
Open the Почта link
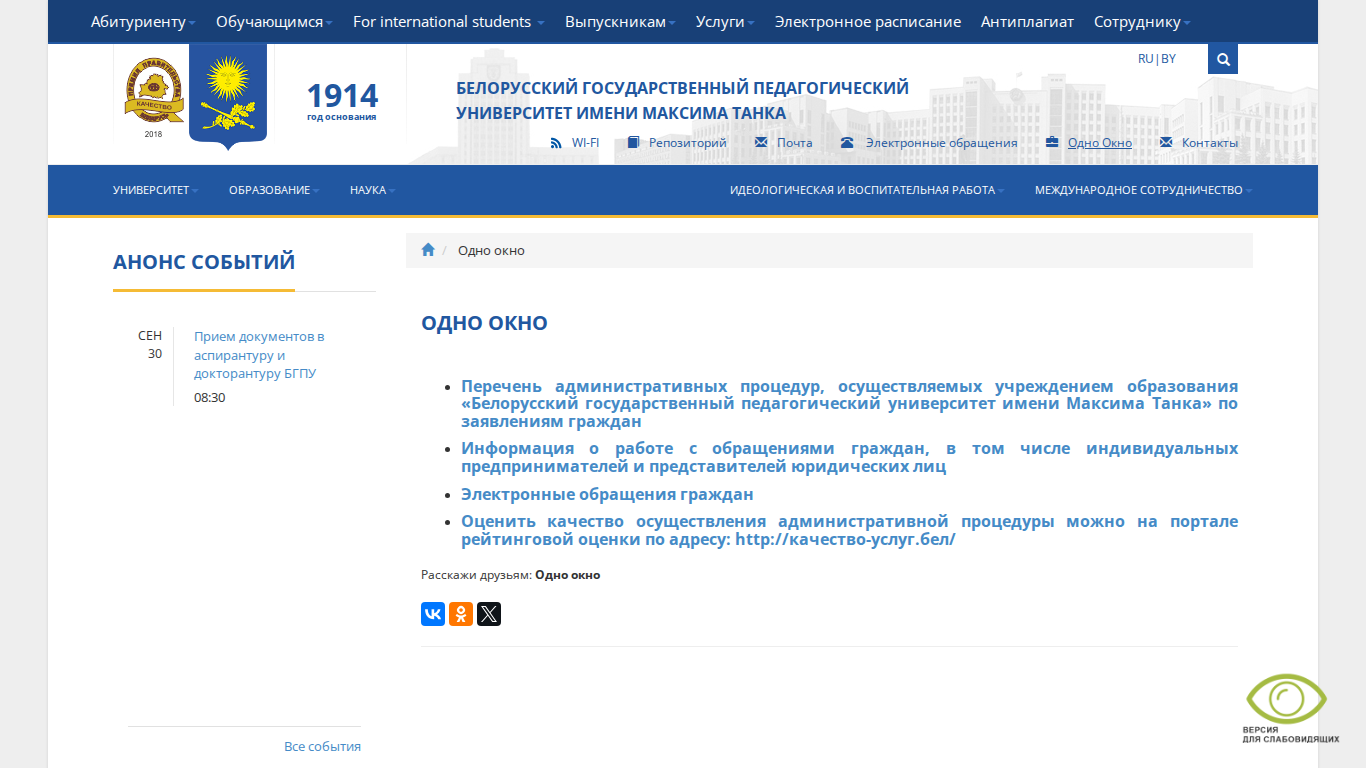click(x=795, y=143)
